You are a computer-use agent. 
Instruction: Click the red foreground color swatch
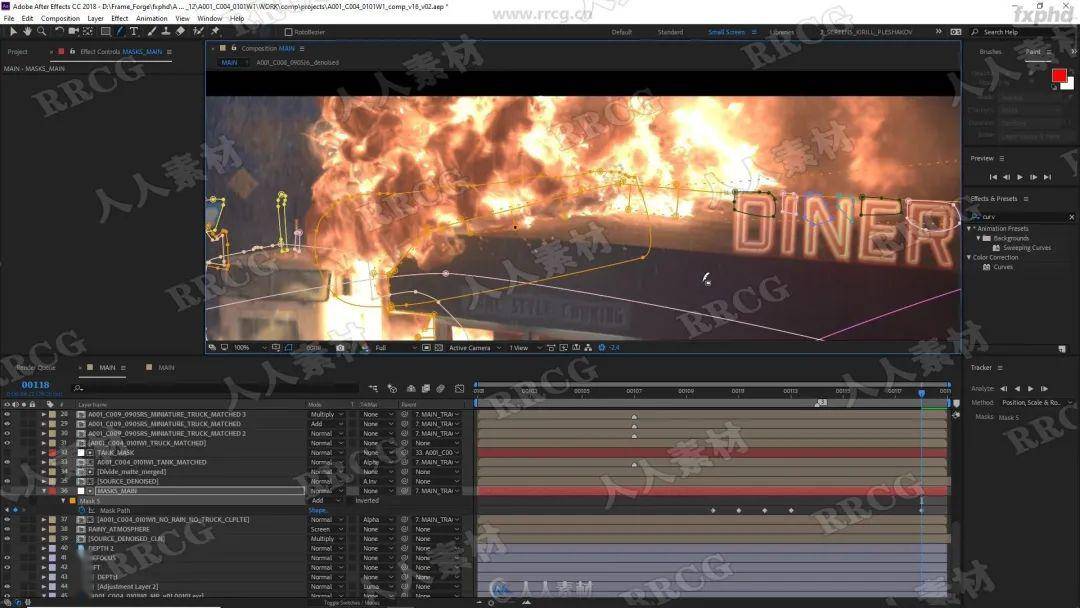1058,75
